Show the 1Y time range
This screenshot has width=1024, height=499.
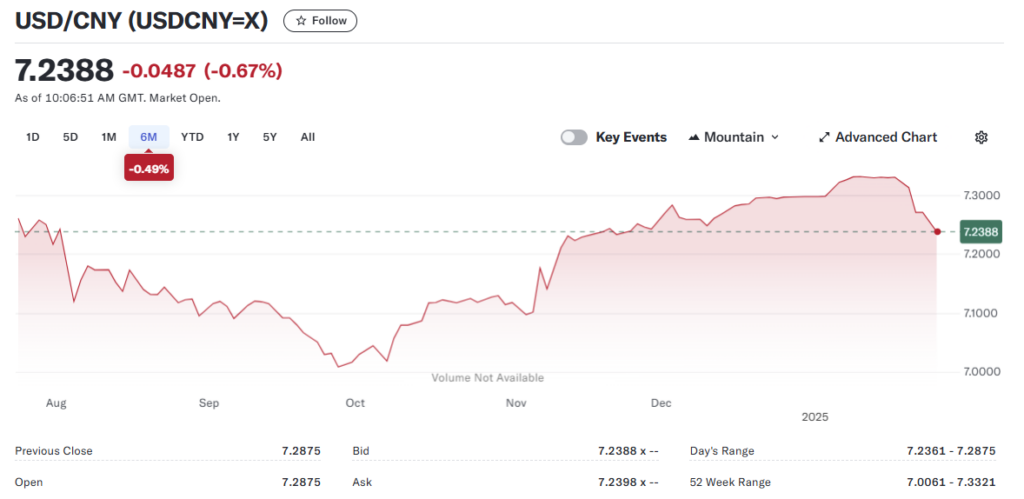(x=233, y=137)
